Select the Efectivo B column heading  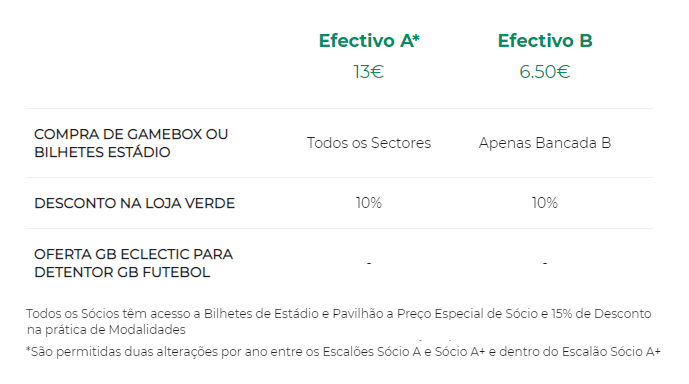pyautogui.click(x=545, y=41)
